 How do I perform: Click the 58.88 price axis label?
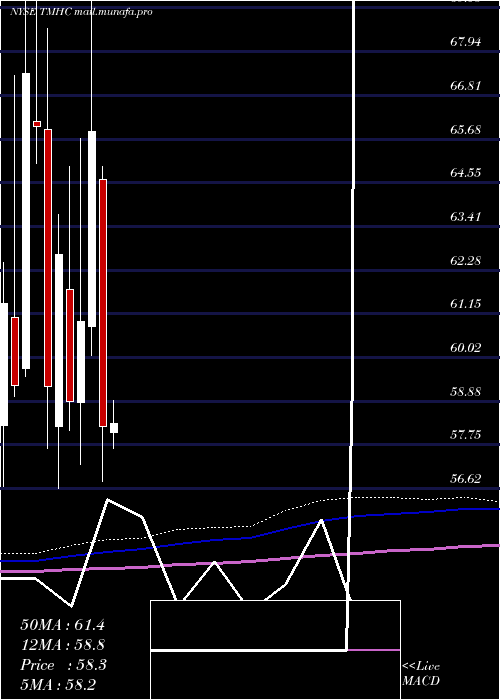466,392
